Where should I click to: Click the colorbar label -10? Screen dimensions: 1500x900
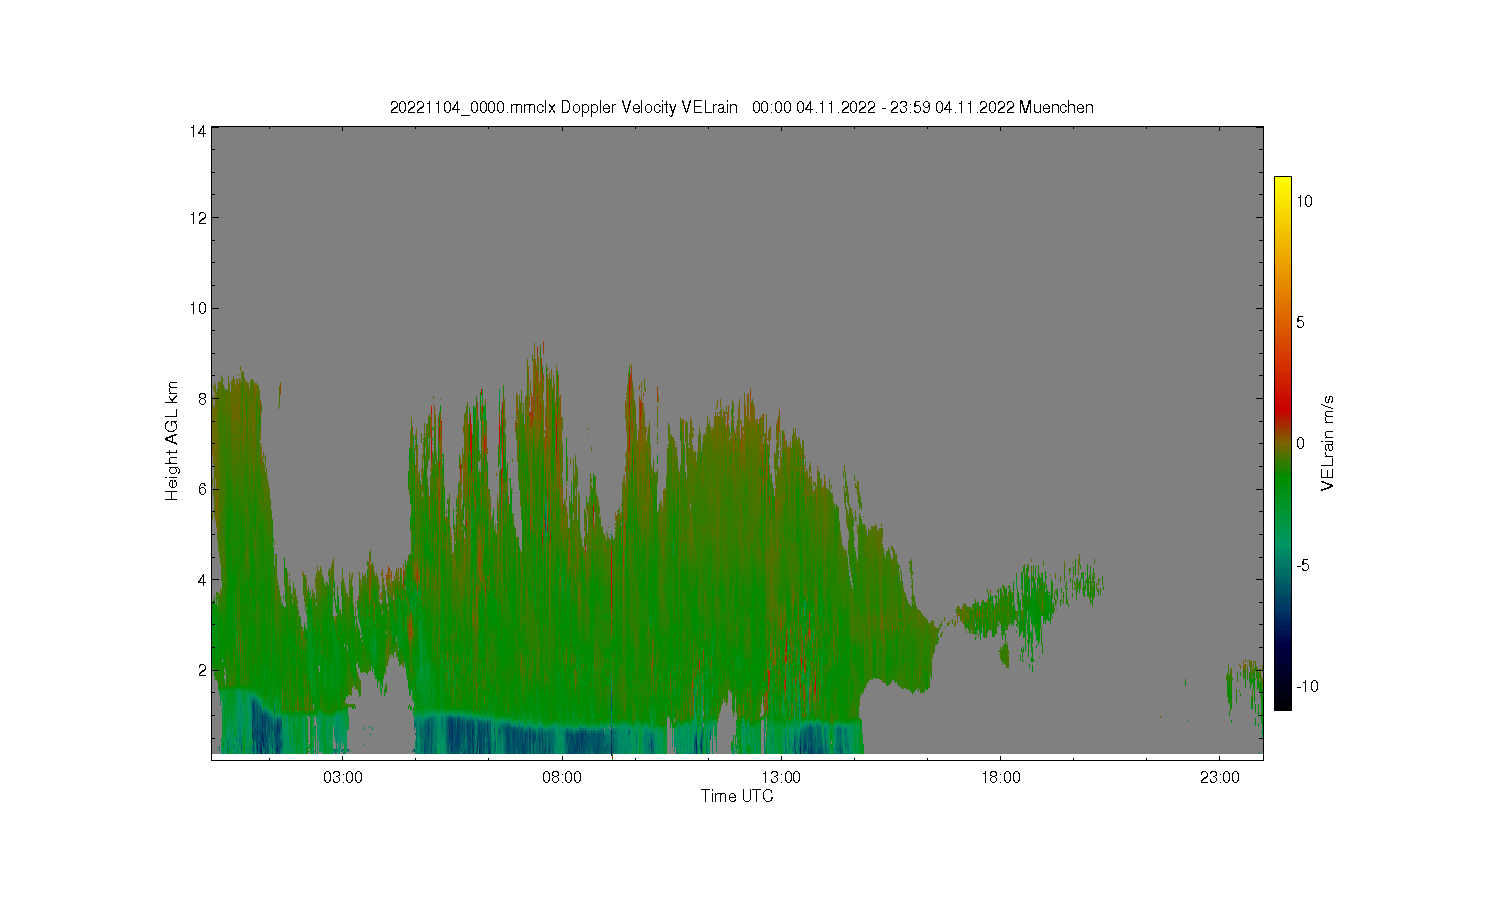pyautogui.click(x=1307, y=686)
